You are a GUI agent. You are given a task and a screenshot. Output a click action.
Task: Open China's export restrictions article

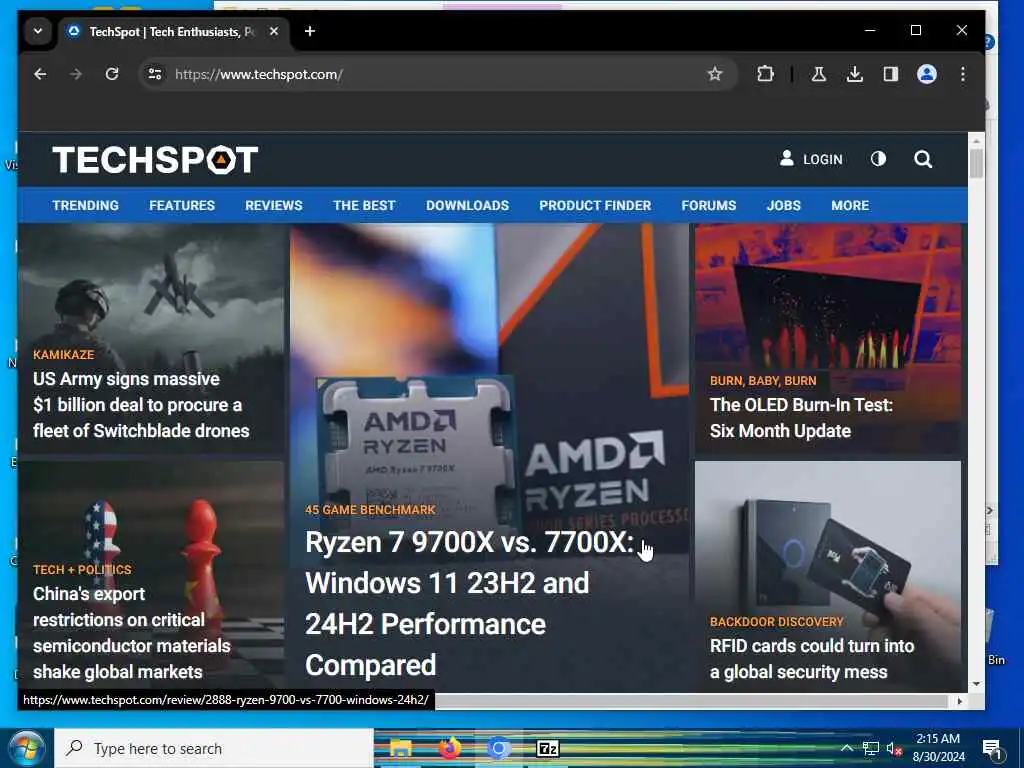[x=131, y=633]
